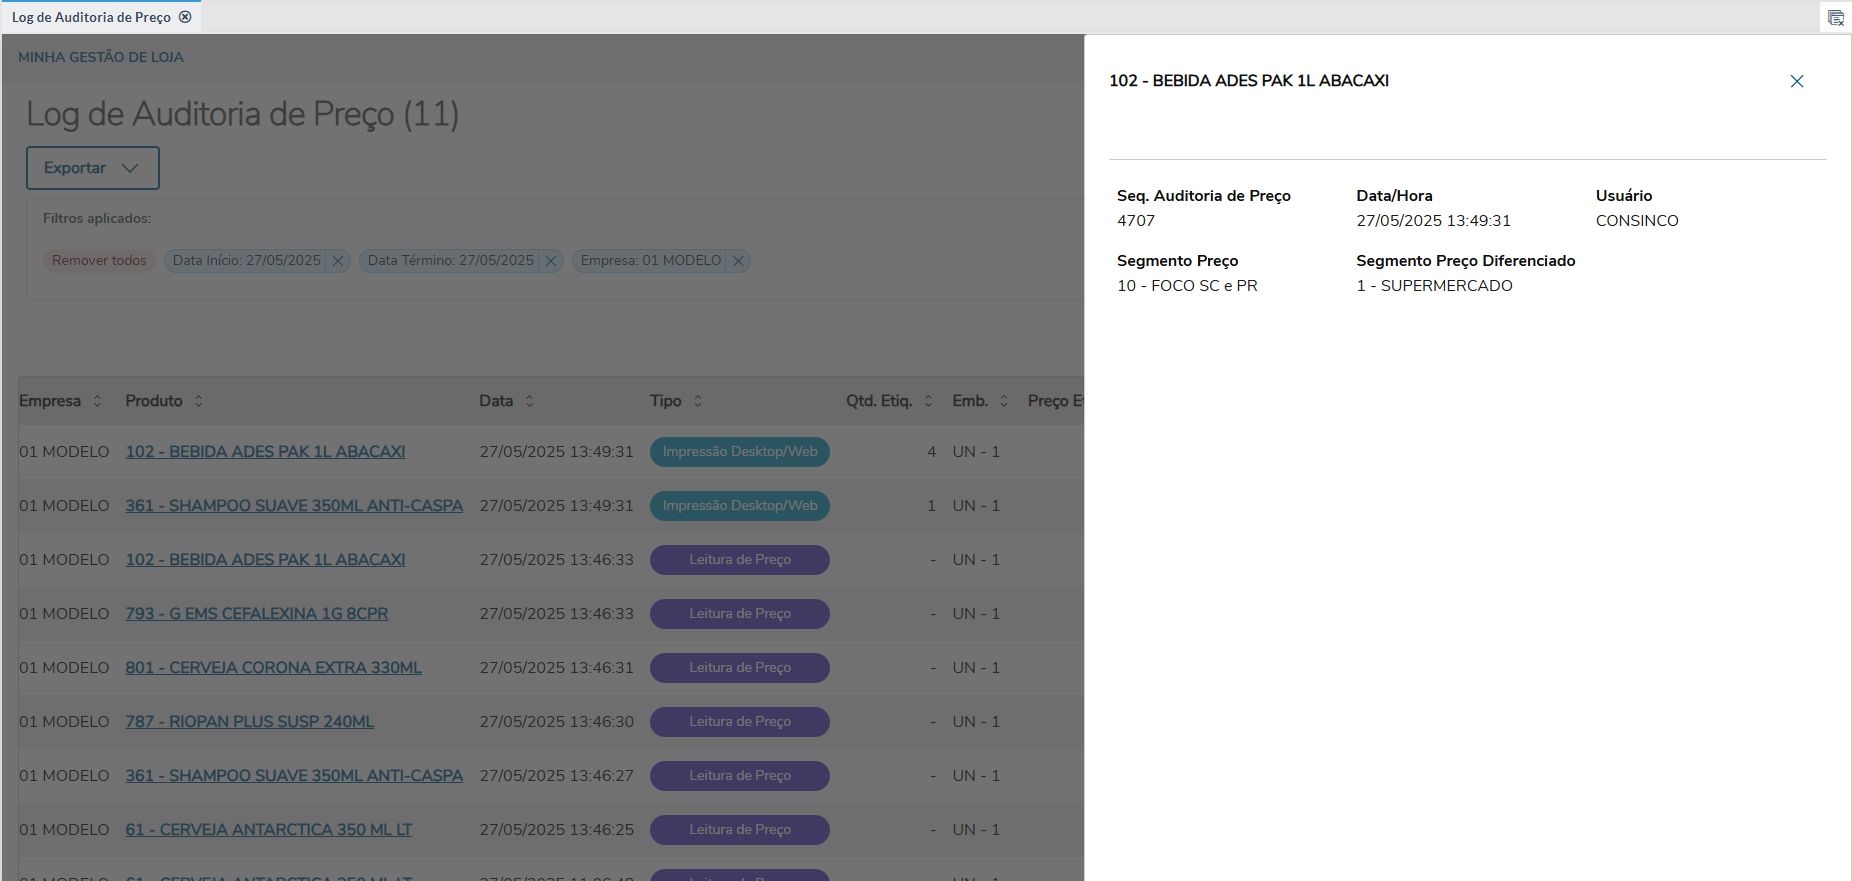1852x881 pixels.
Task: Click UN - 1 in CEFALEXINA row
Action: pos(976,614)
